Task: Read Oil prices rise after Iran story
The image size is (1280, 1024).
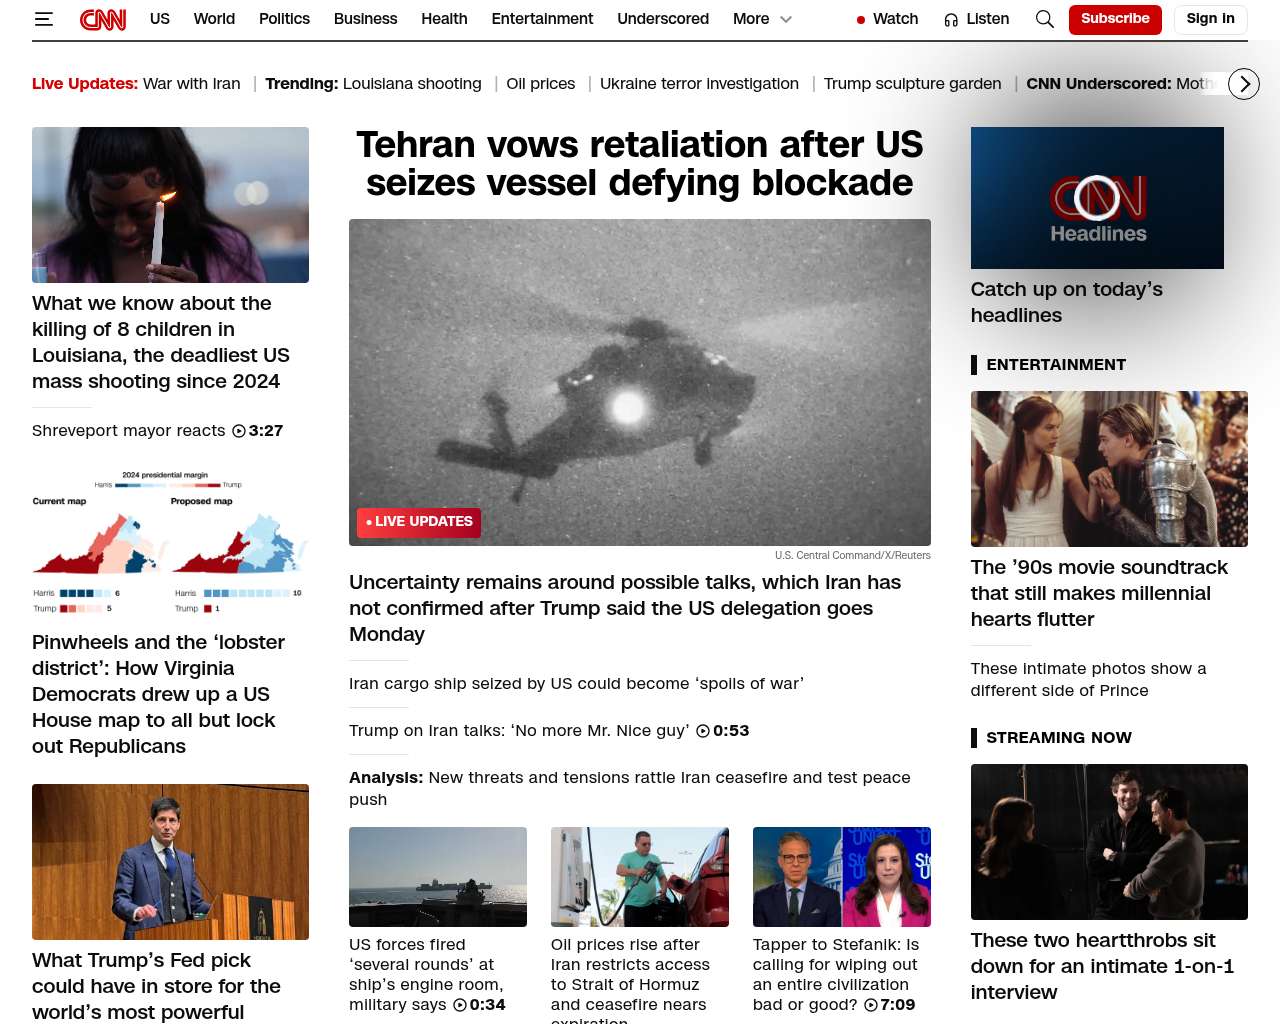Action: click(630, 980)
